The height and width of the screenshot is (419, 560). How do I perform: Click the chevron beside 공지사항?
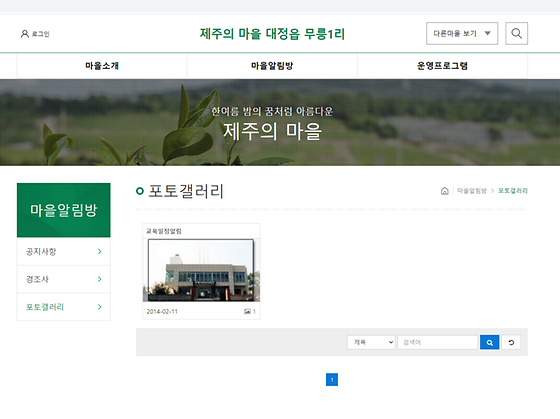tap(100, 251)
